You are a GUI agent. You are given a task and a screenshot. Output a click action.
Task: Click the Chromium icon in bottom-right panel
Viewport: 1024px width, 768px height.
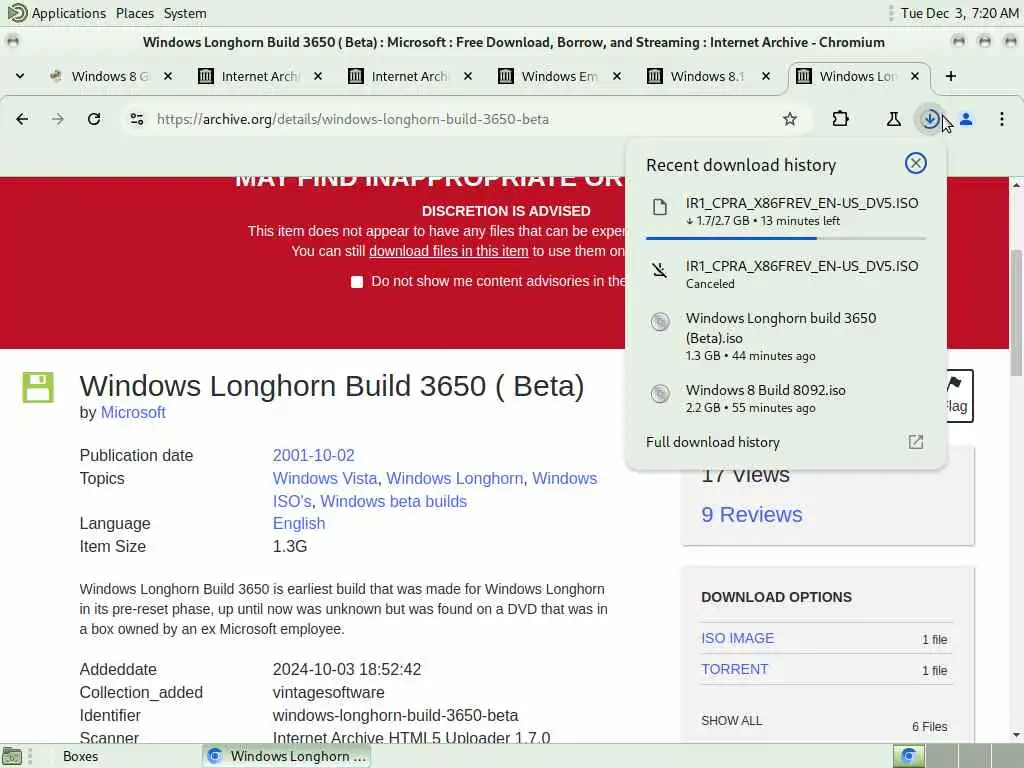click(x=908, y=756)
